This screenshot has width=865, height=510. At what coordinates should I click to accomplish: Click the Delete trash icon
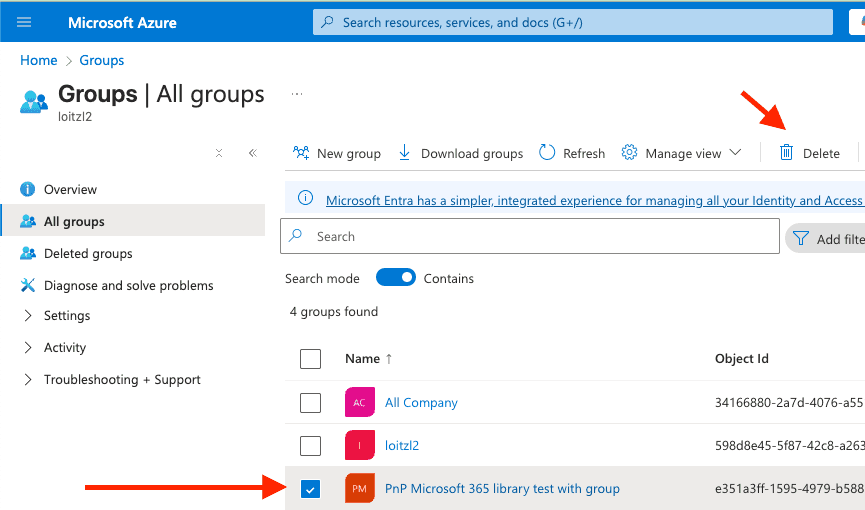pyautogui.click(x=787, y=153)
